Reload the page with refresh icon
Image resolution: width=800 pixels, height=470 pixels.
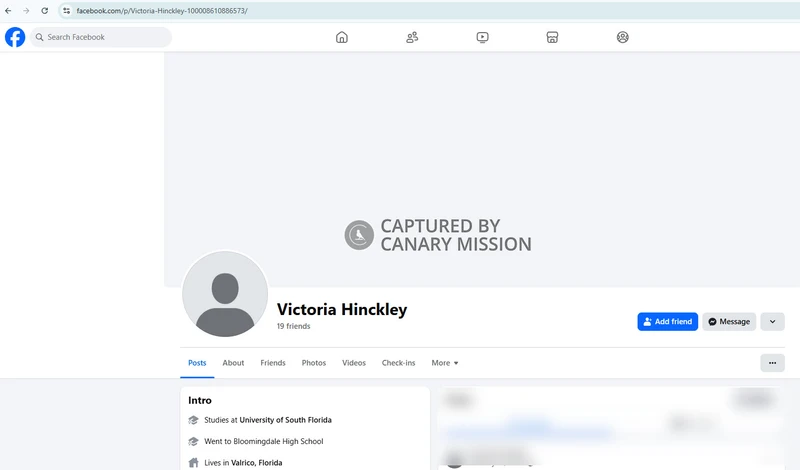pyautogui.click(x=45, y=11)
